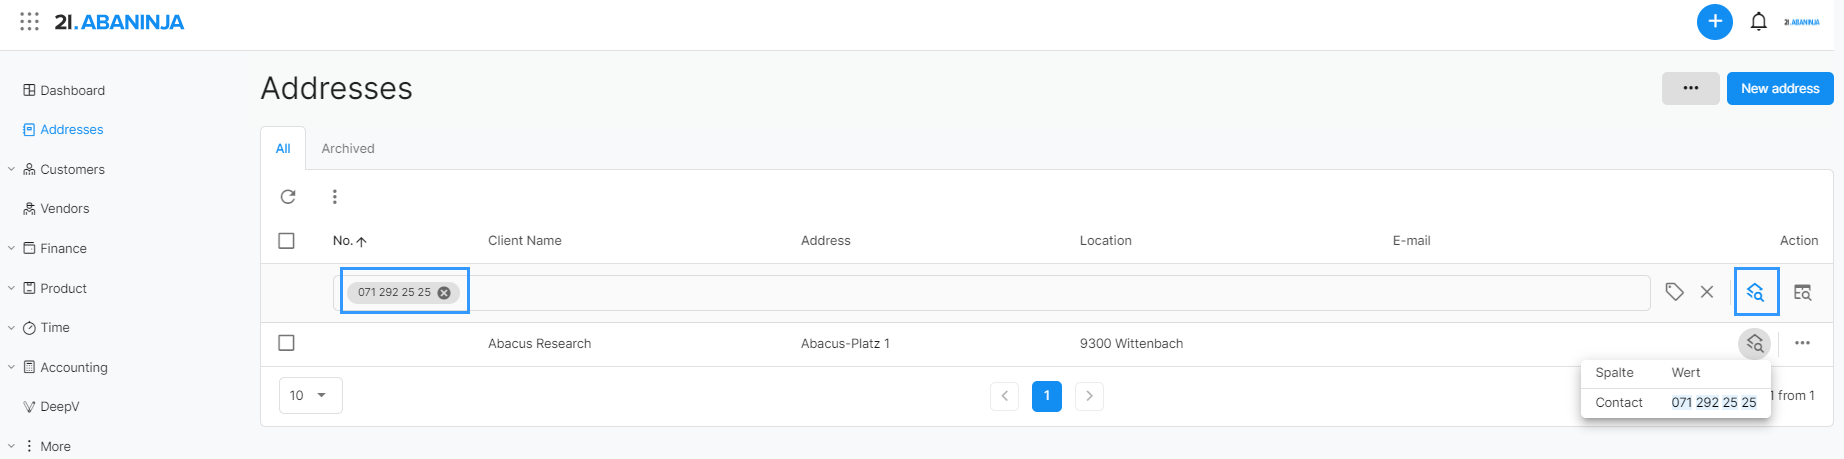This screenshot has width=1844, height=459.
Task: Toggle the highlighted search-details icon
Action: [1756, 292]
